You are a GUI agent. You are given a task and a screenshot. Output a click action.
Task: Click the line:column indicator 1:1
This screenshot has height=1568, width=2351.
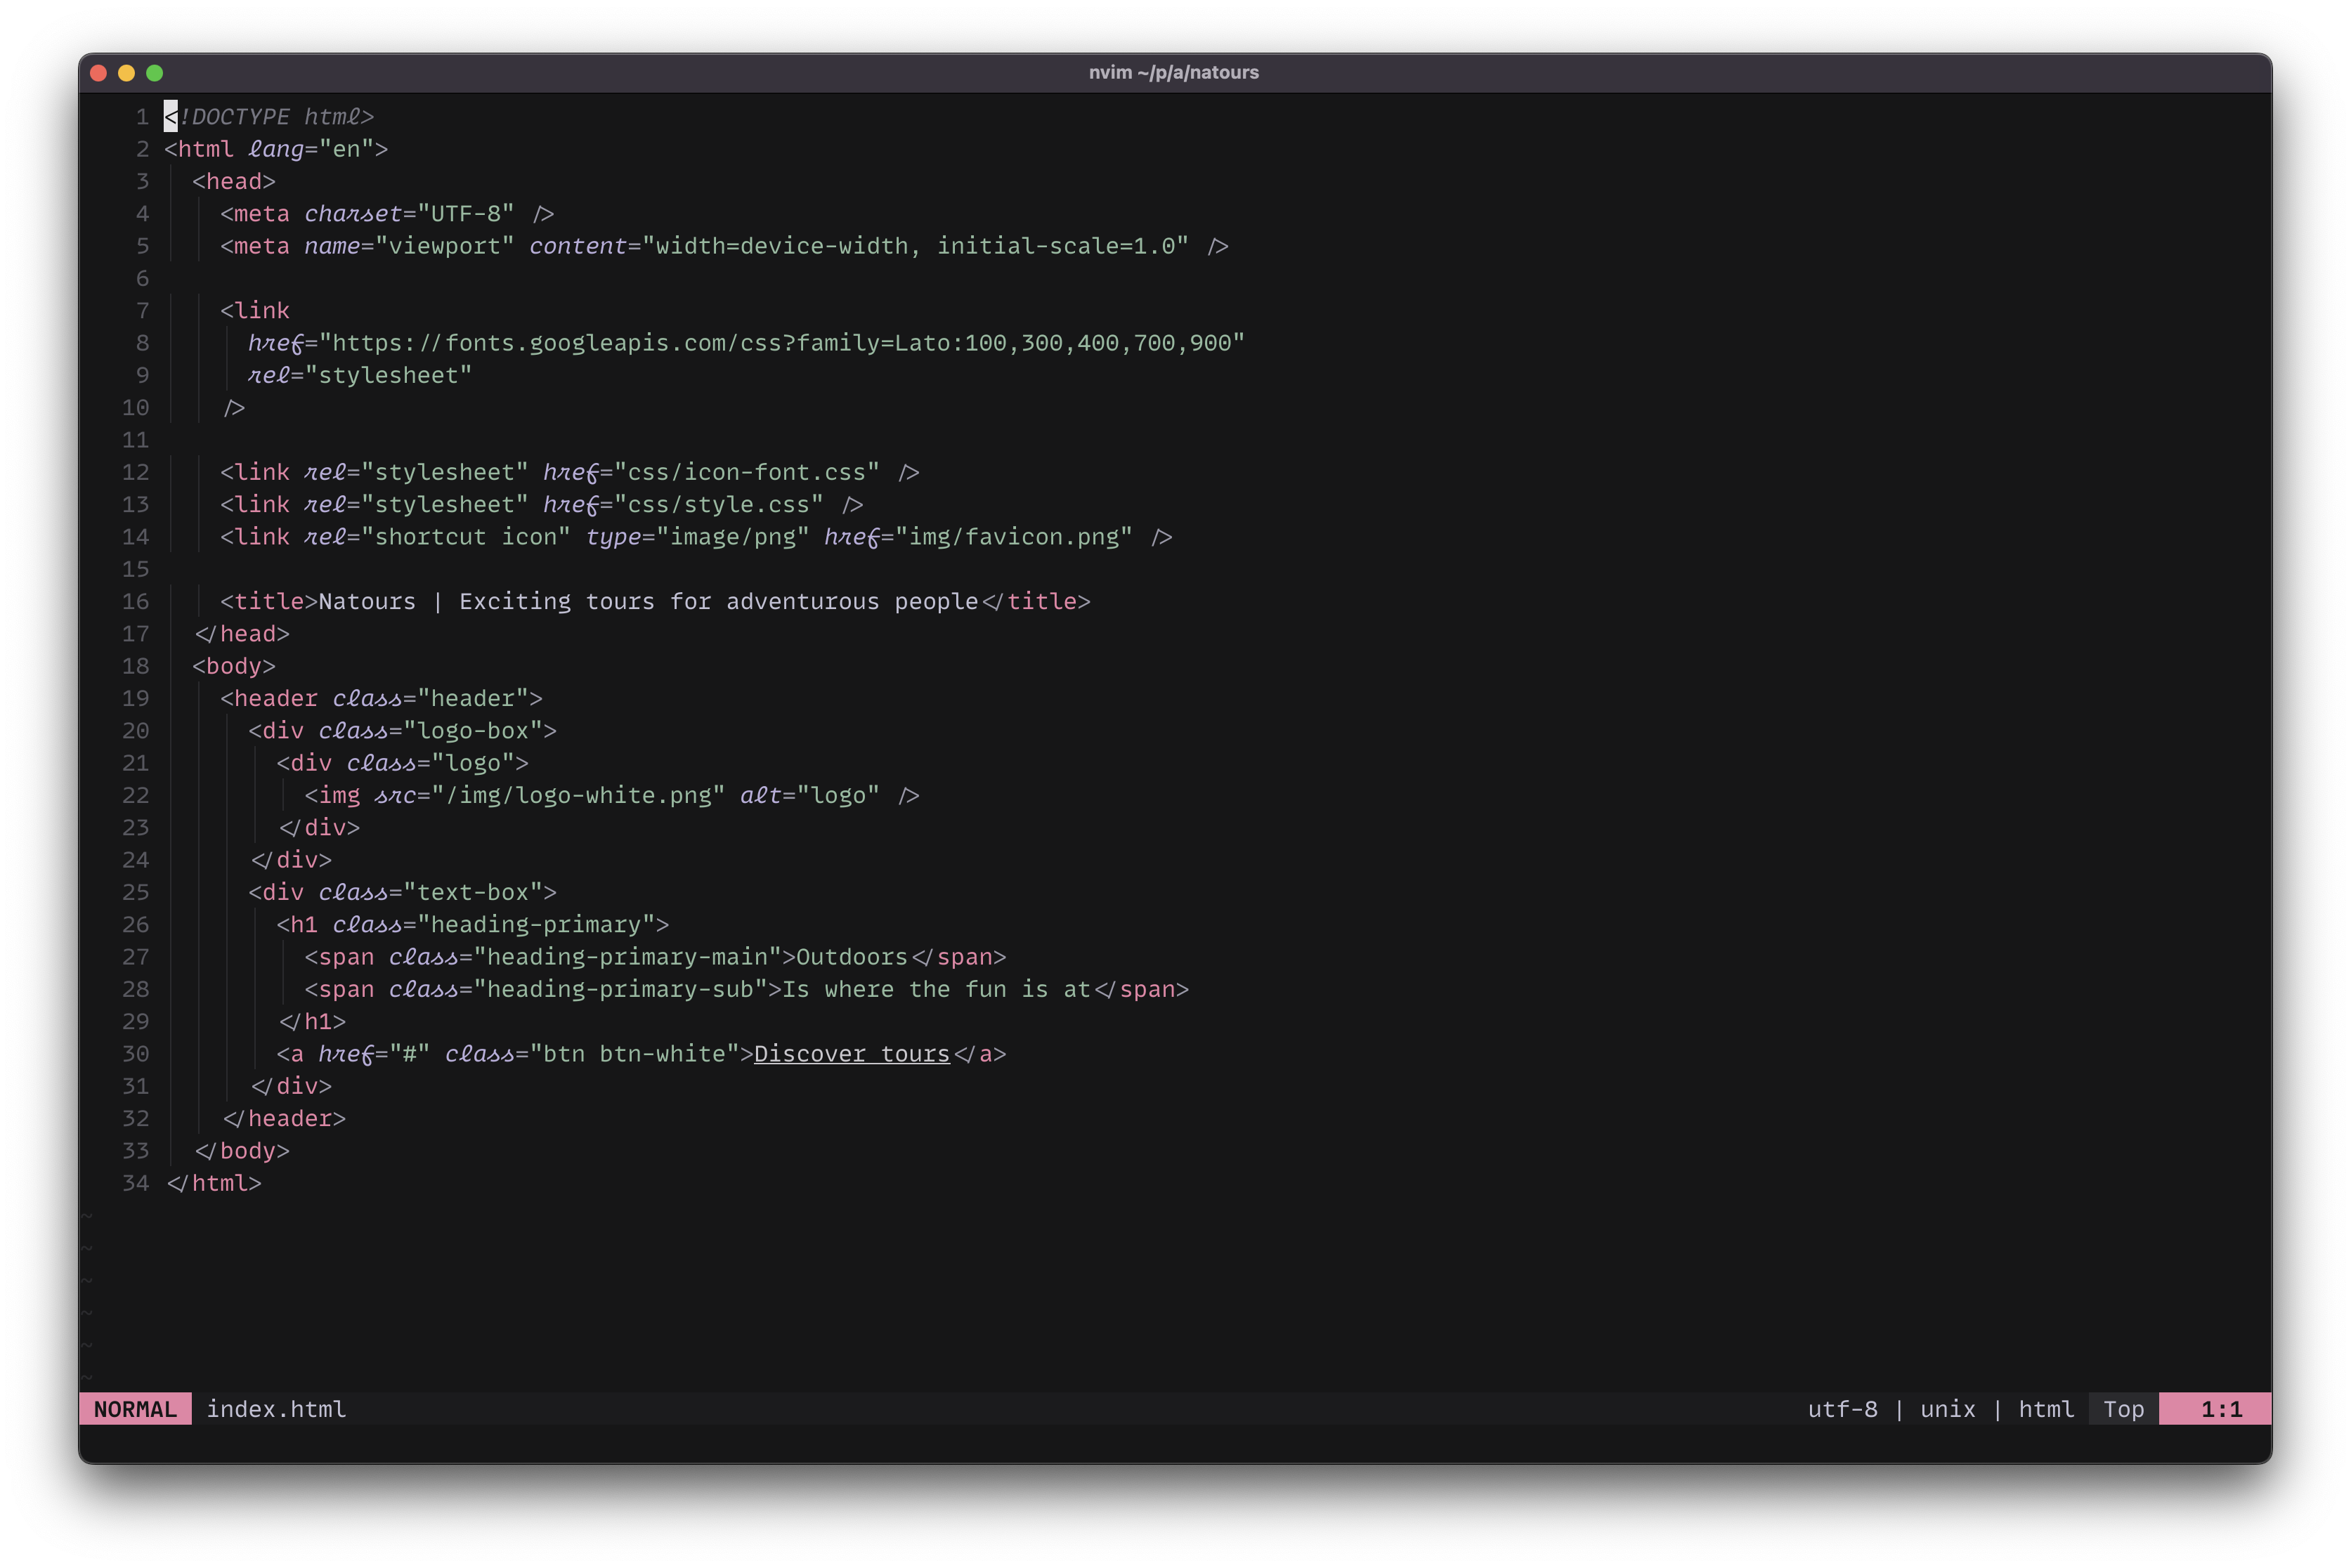(x=2222, y=1409)
